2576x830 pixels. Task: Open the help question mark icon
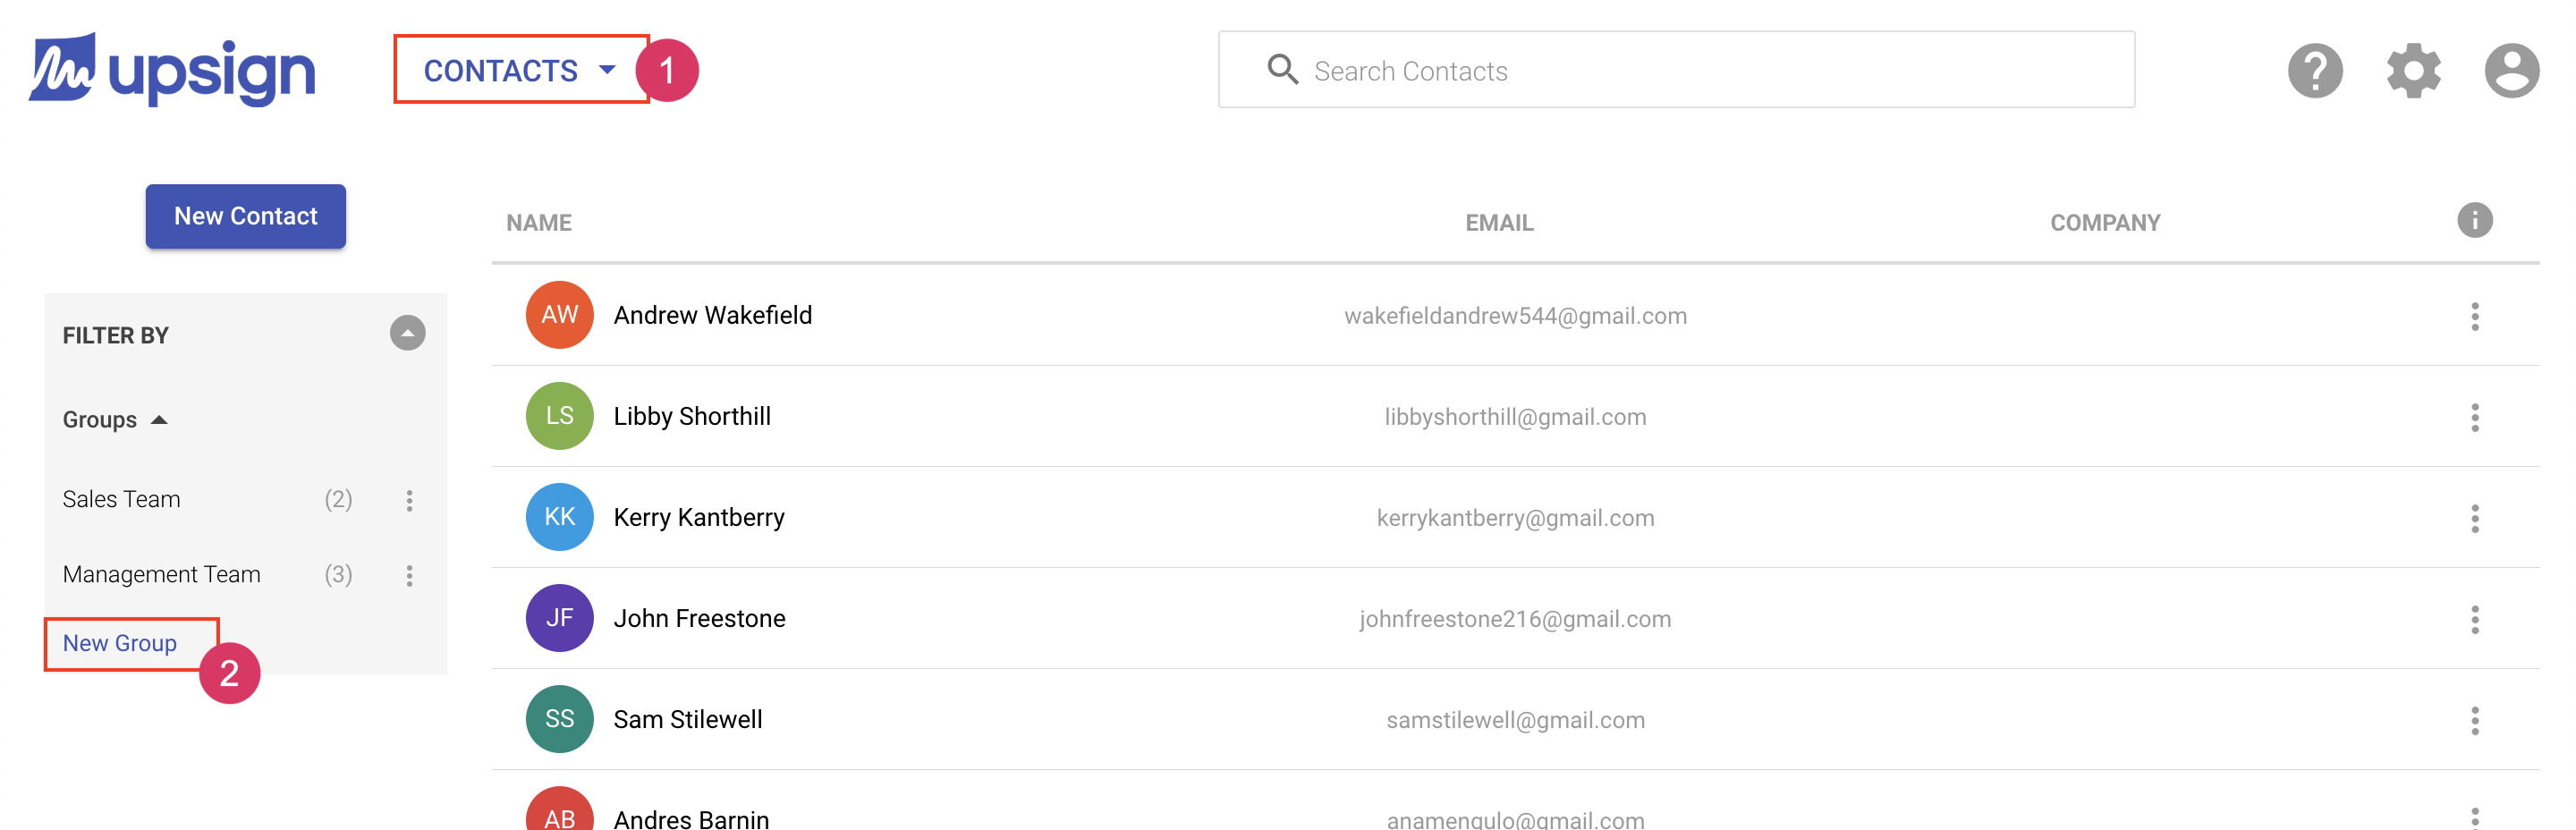[2315, 71]
